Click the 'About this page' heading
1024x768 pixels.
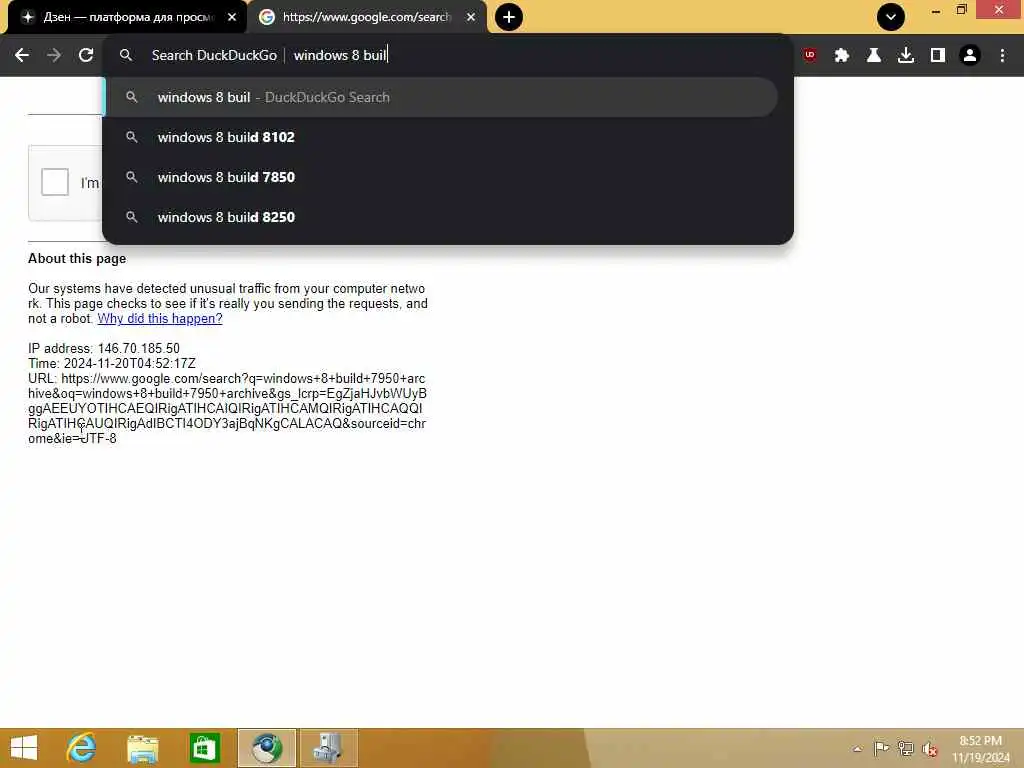(x=77, y=259)
